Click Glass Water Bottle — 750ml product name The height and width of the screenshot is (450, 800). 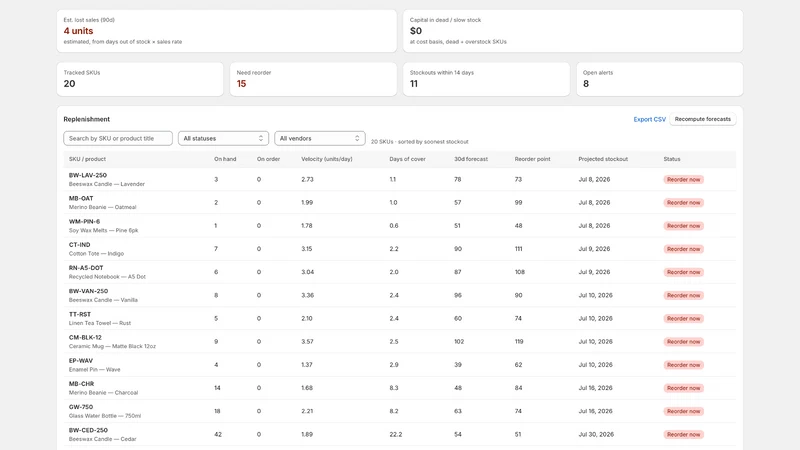pos(105,416)
